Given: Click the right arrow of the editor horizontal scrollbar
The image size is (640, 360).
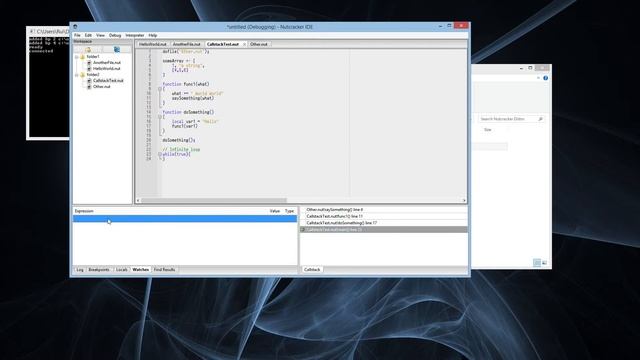Looking at the screenshot, I should point(464,200).
